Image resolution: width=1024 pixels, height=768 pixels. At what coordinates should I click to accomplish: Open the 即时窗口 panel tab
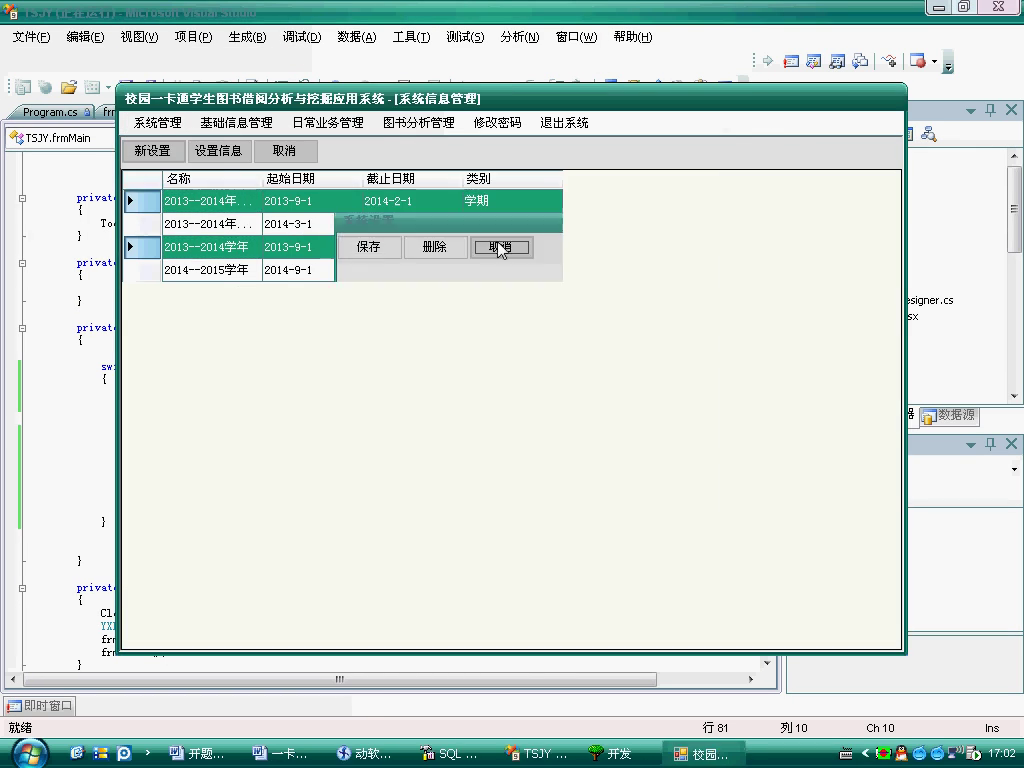[40, 706]
